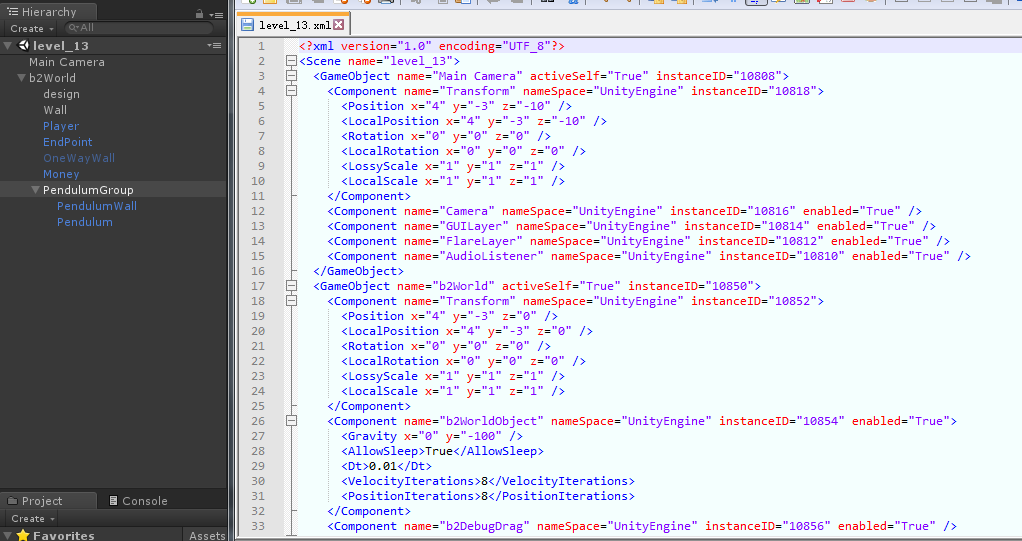The width and height of the screenshot is (1022, 541).
Task: Fold the Main Camera GameObject at line 3
Action: (x=291, y=76)
